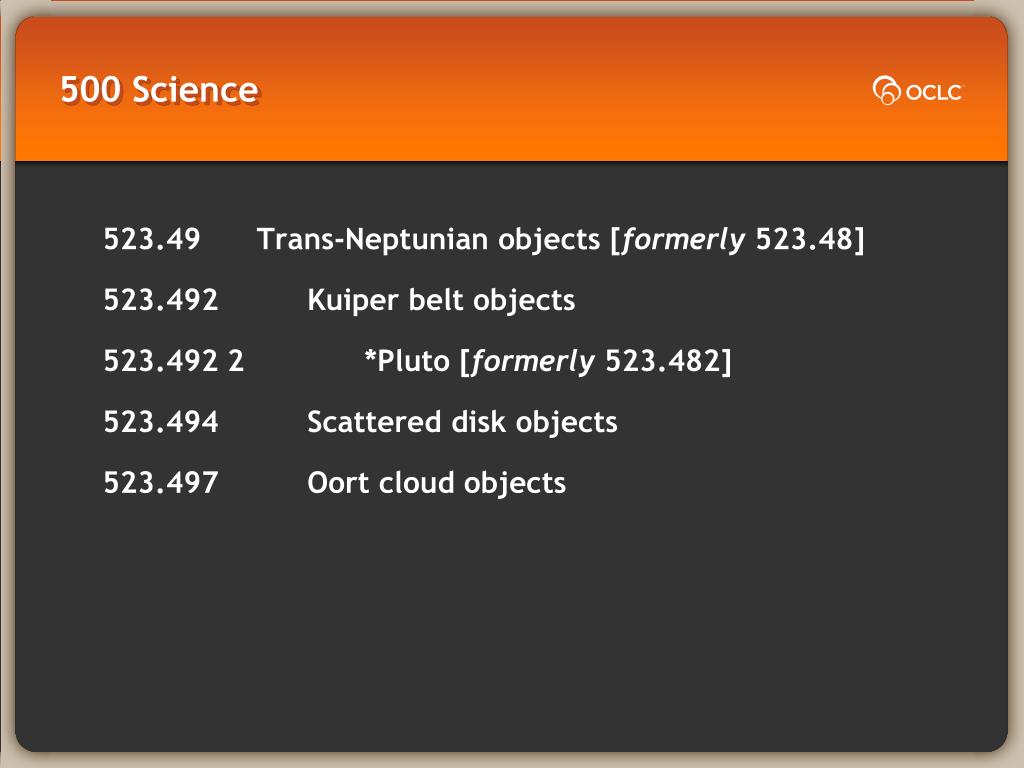Select 'Kuiper belt objects' entry

pyautogui.click(x=441, y=300)
